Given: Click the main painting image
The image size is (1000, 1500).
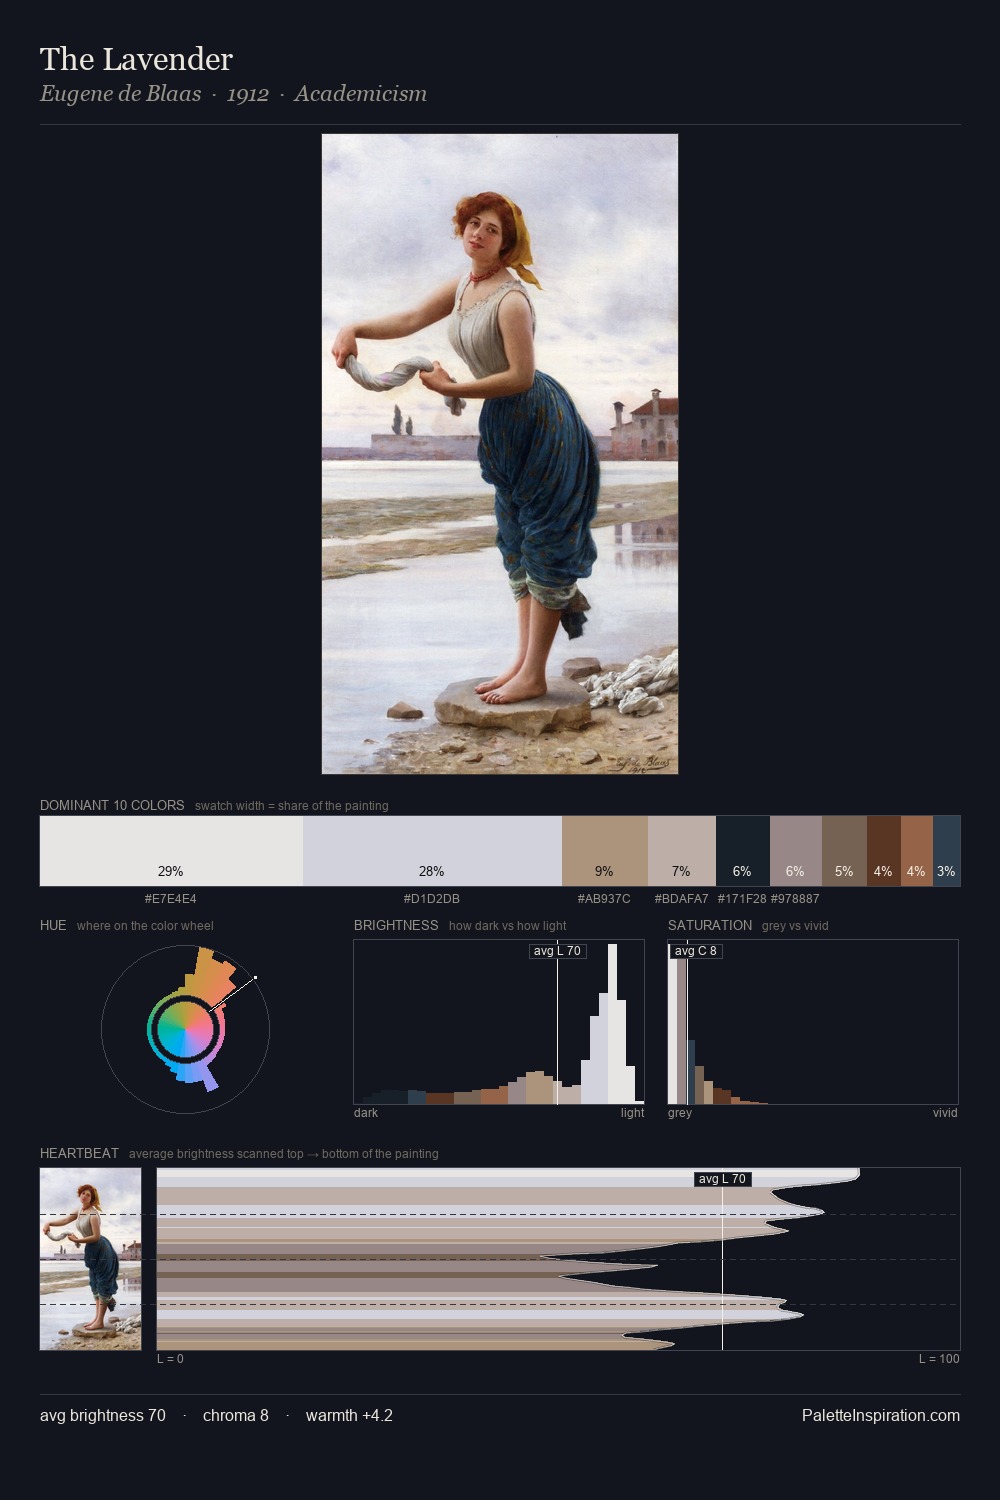Looking at the screenshot, I should coord(500,454).
